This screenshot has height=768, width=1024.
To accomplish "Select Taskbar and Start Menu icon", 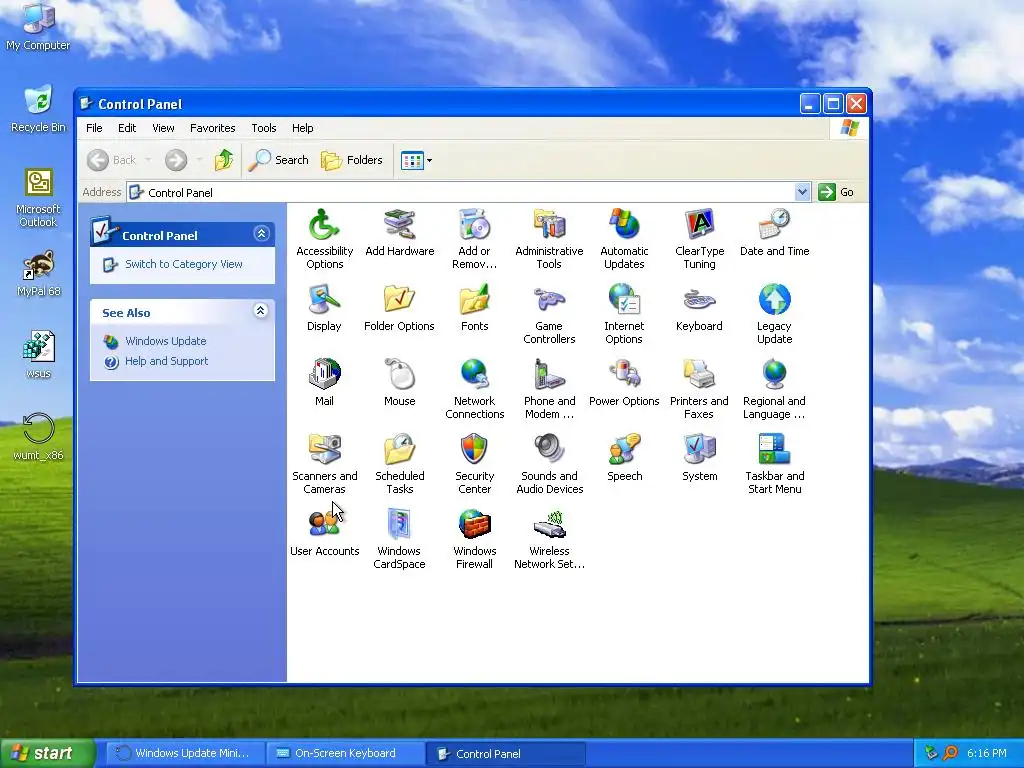I will point(775,450).
